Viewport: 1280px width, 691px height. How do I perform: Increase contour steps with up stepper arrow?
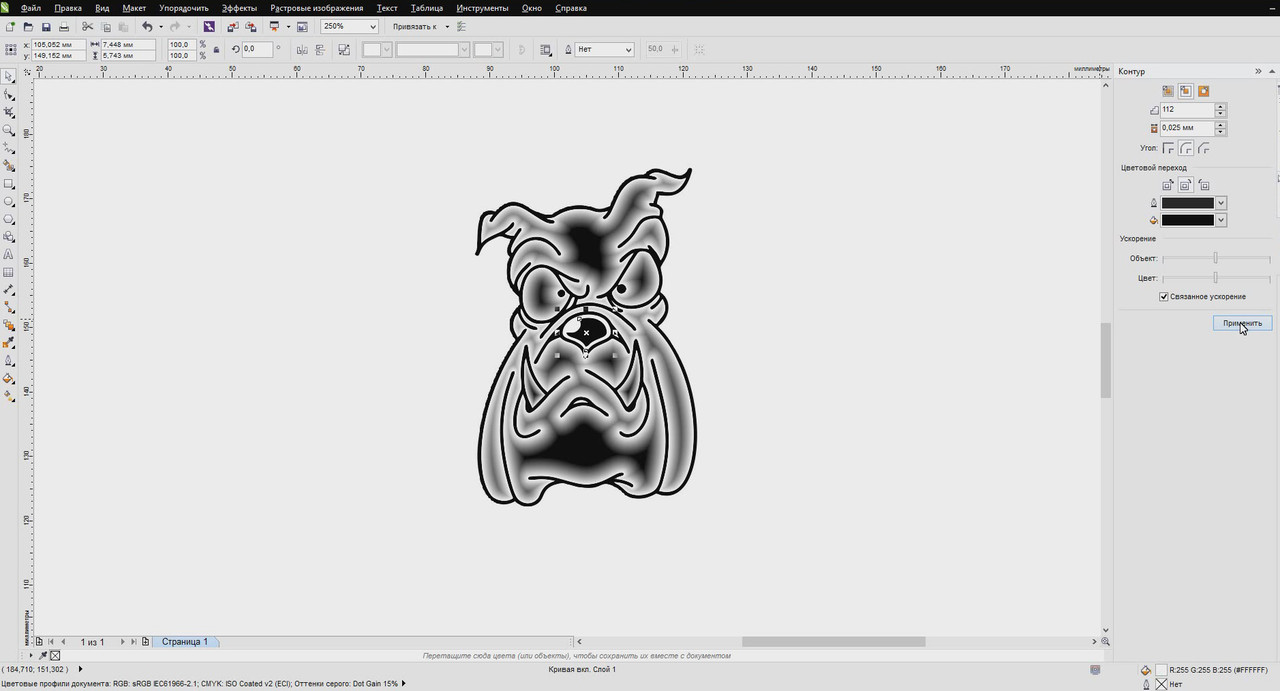pyautogui.click(x=1221, y=107)
